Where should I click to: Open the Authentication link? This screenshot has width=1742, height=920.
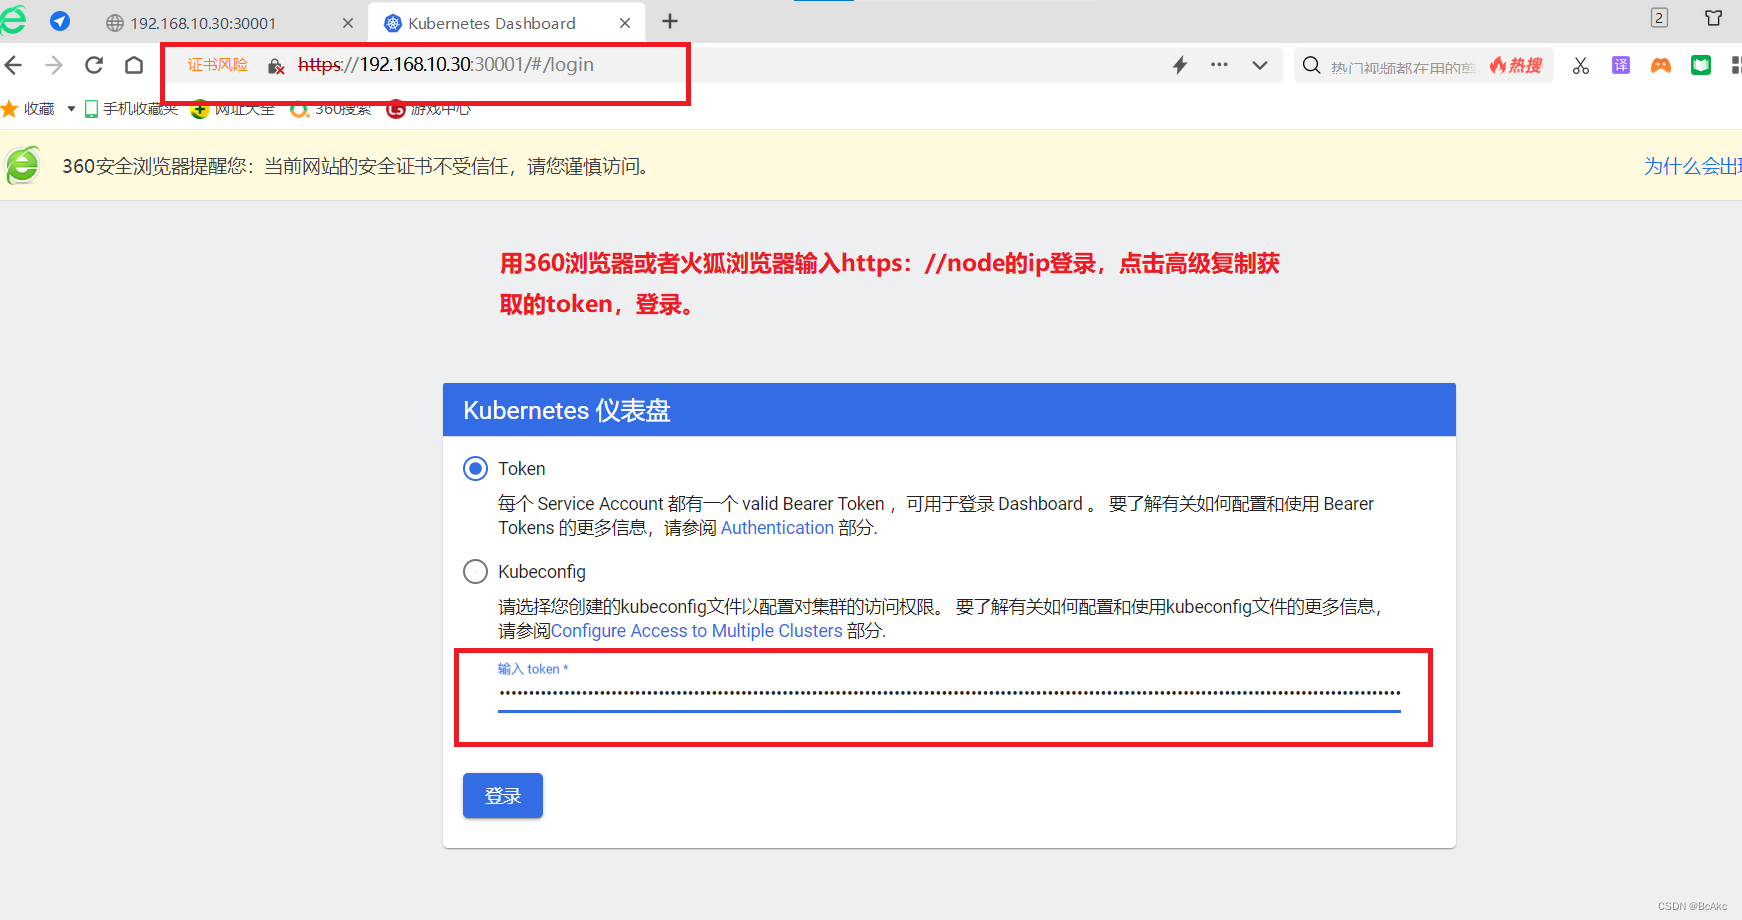tap(777, 528)
